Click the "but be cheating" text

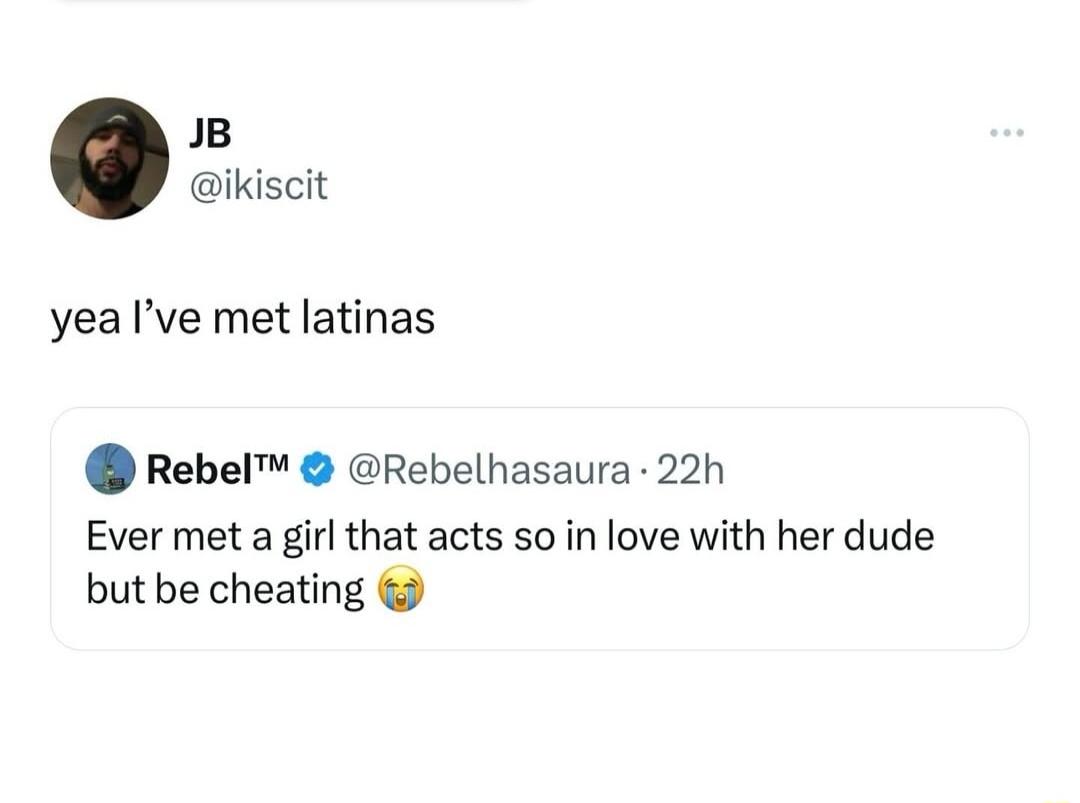(225, 590)
